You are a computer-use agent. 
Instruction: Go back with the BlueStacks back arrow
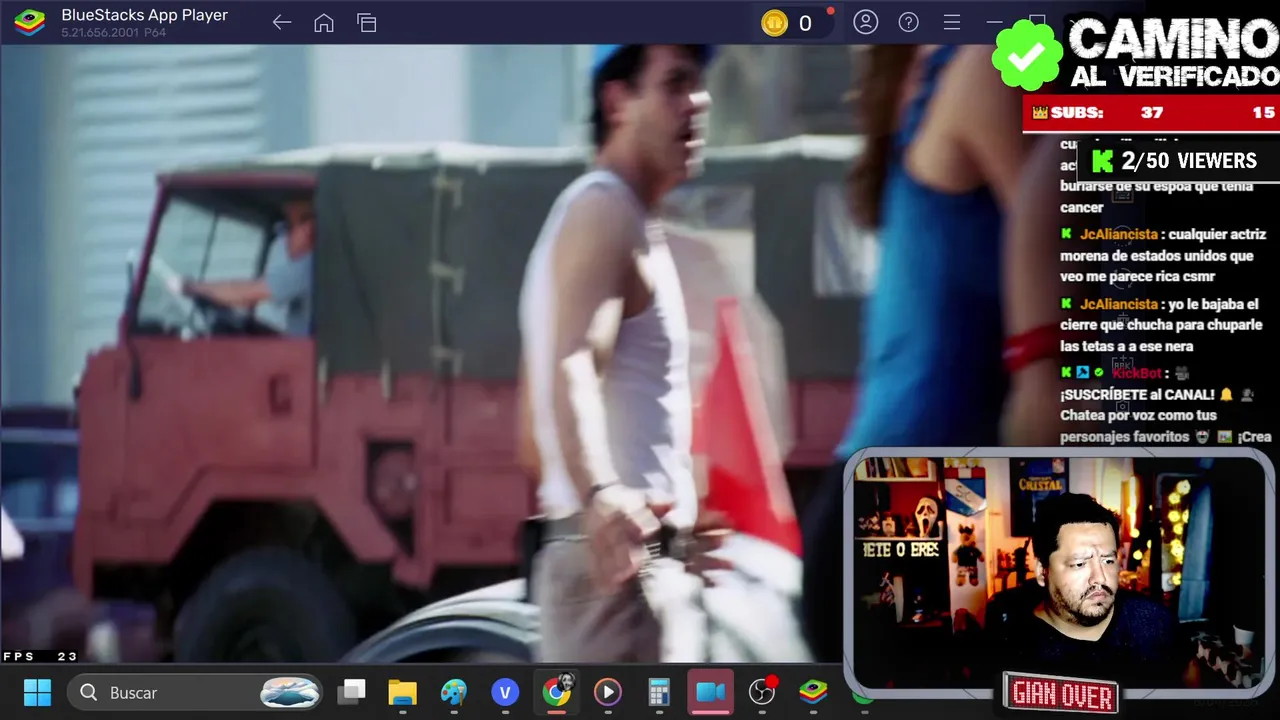click(x=282, y=22)
